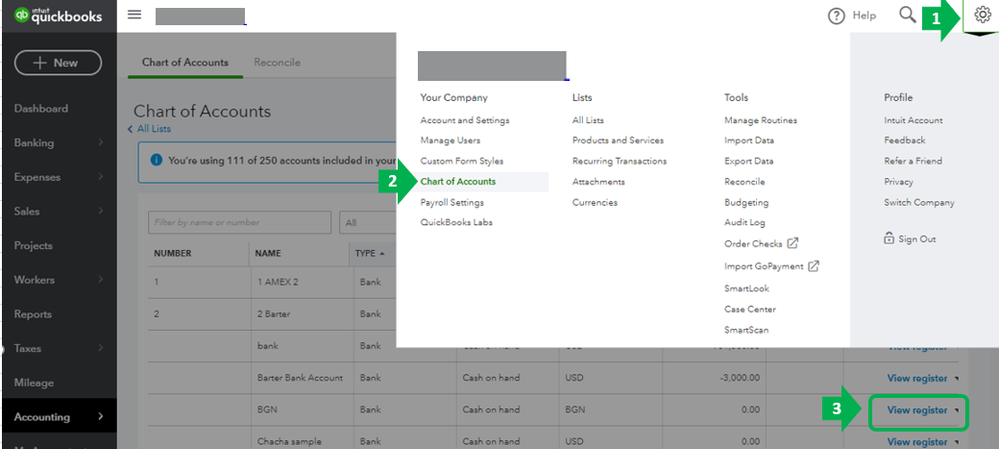
Task: Select Export Data
Action: 749,161
